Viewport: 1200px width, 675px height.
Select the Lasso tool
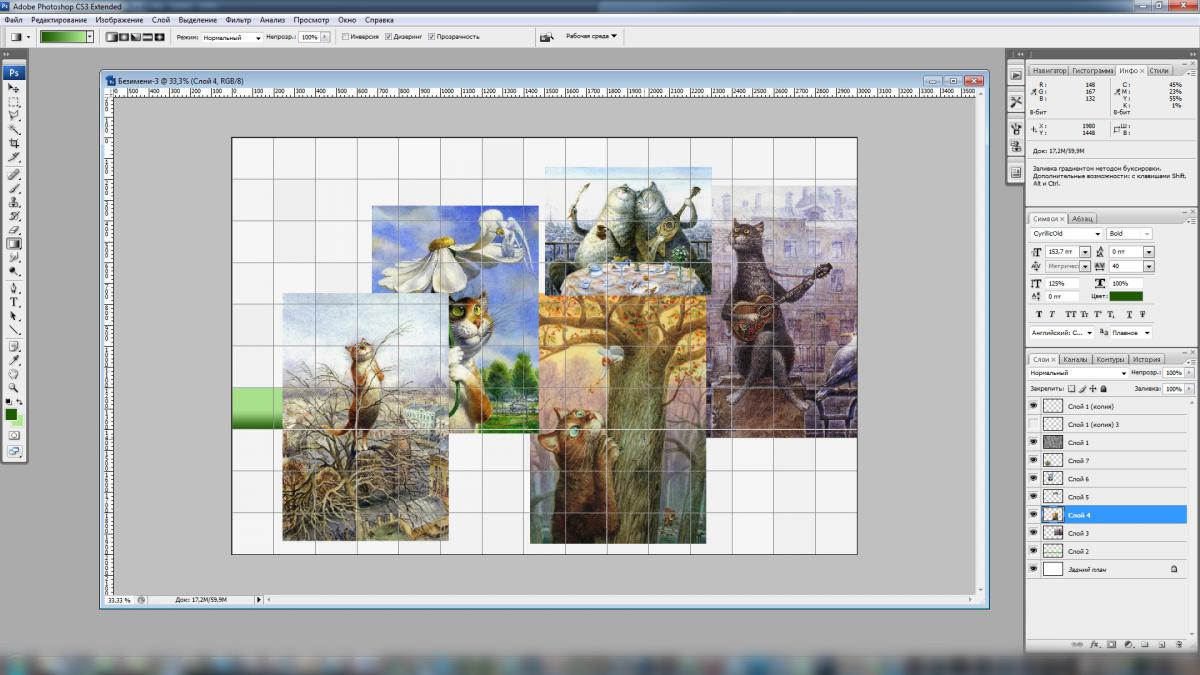pos(14,116)
